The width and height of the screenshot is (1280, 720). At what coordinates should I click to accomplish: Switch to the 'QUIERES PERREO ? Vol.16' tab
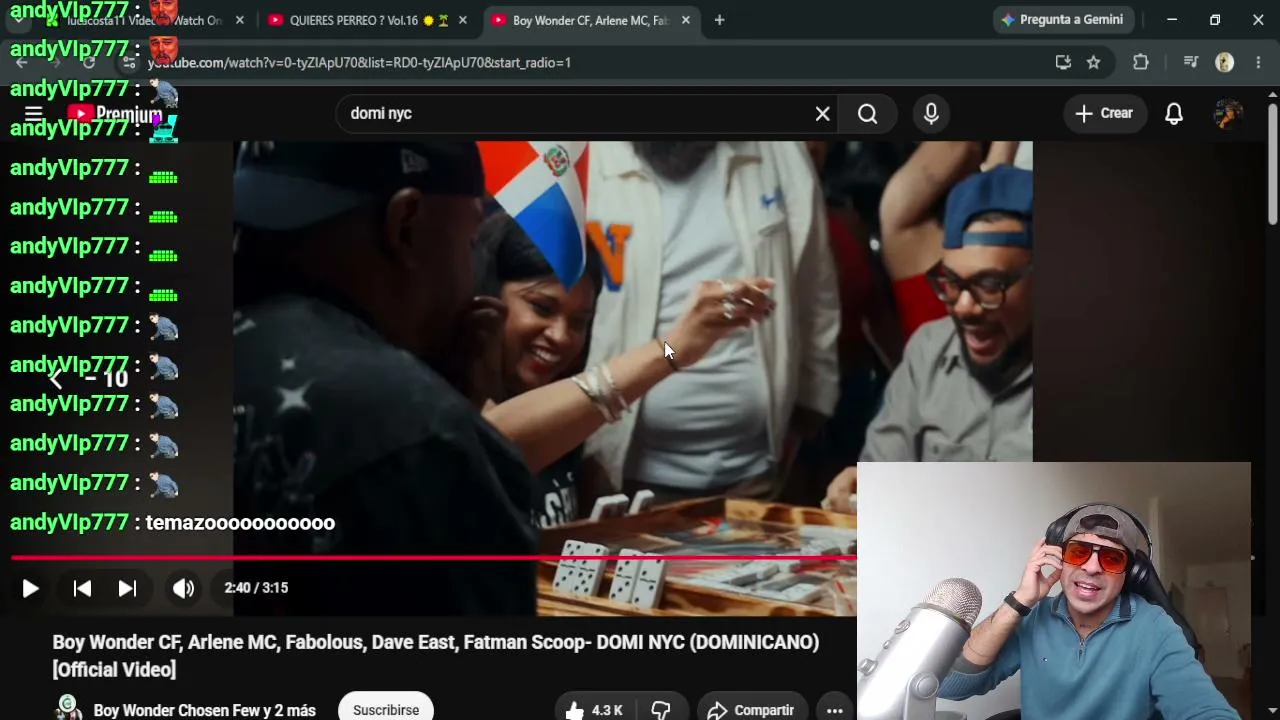pos(368,20)
